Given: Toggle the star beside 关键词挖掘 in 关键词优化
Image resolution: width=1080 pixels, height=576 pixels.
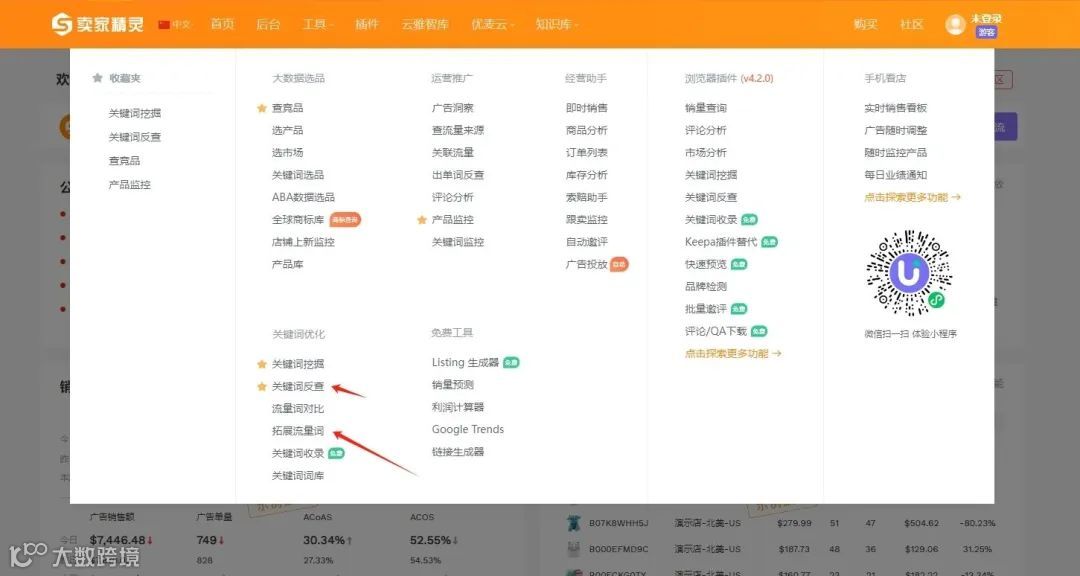Looking at the screenshot, I should tap(263, 364).
